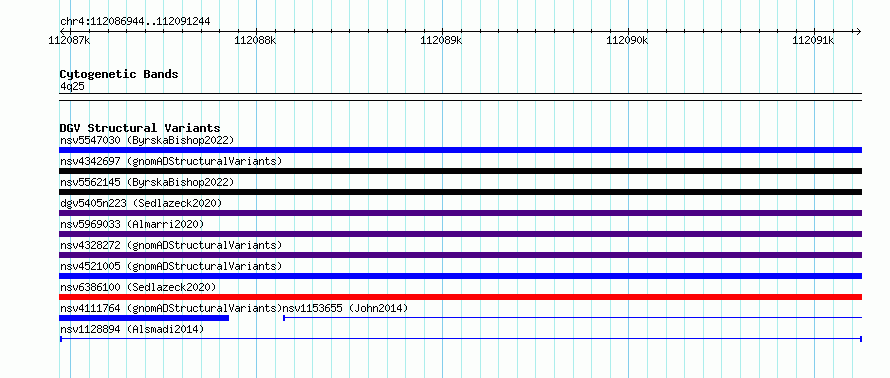The image size is (890, 378).
Task: Open nsv5562145 (ByrskaBishop2022) variant label
Action: (146, 182)
